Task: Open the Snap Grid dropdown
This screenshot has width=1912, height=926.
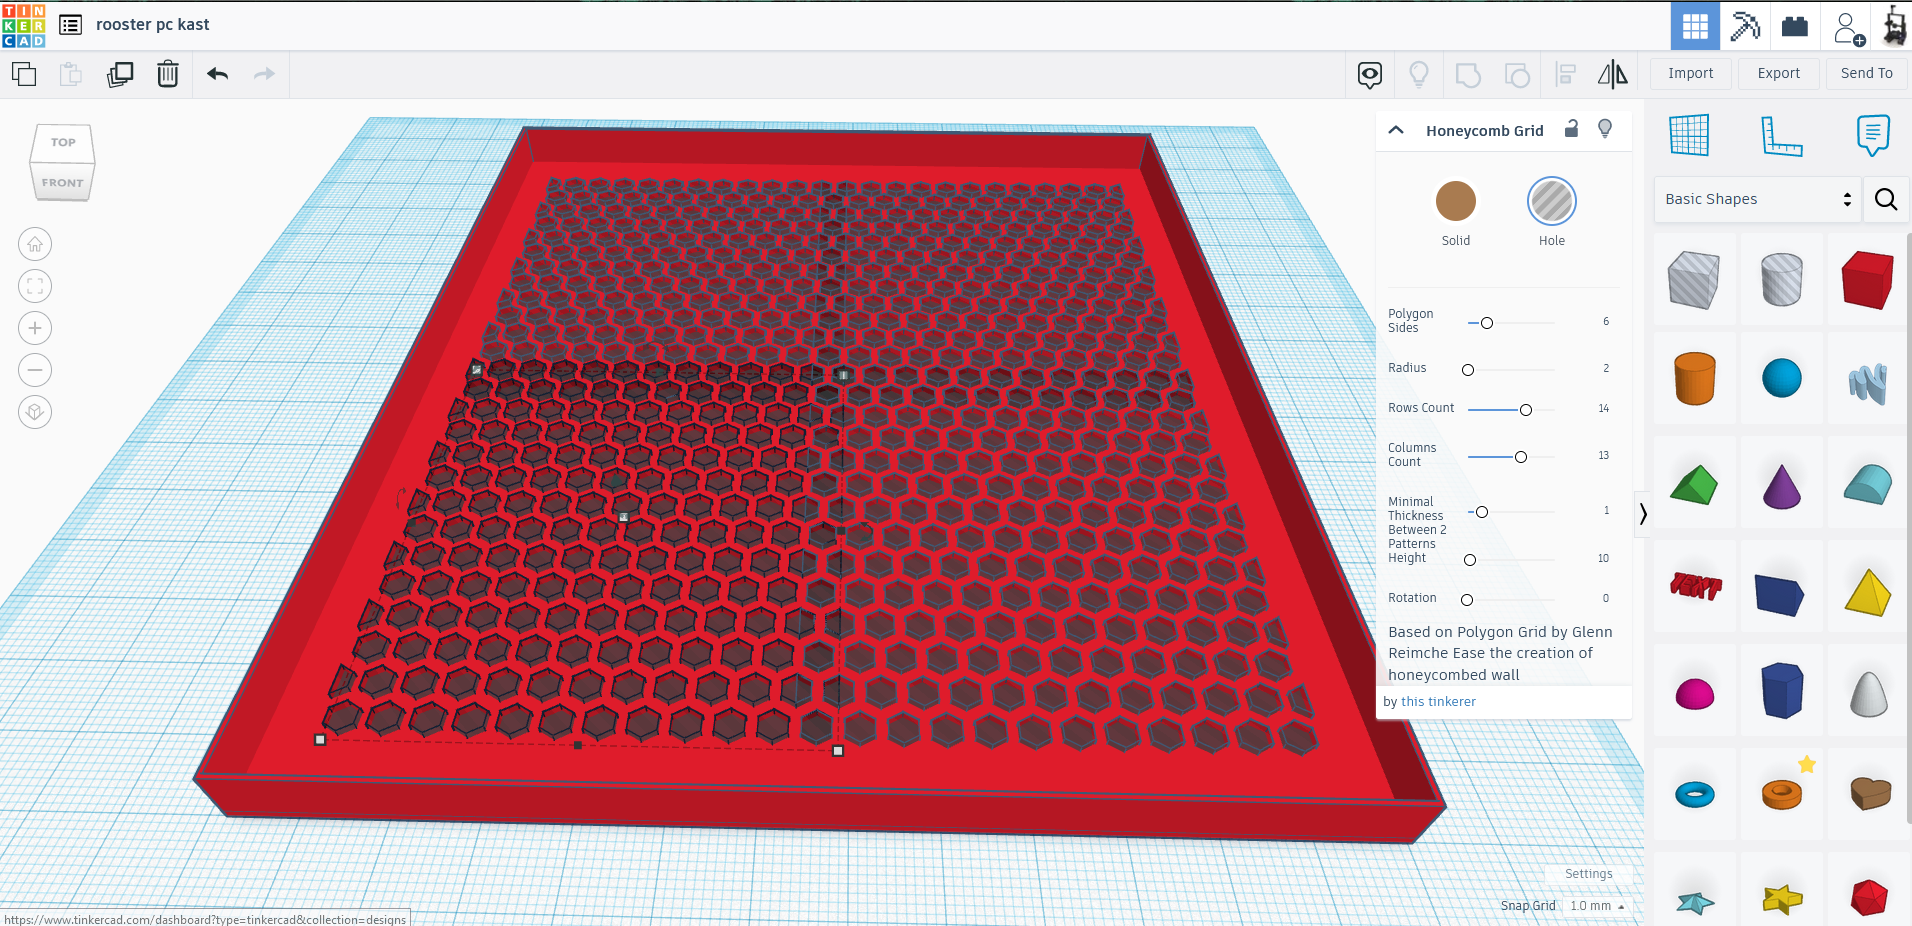Action: (x=1595, y=906)
